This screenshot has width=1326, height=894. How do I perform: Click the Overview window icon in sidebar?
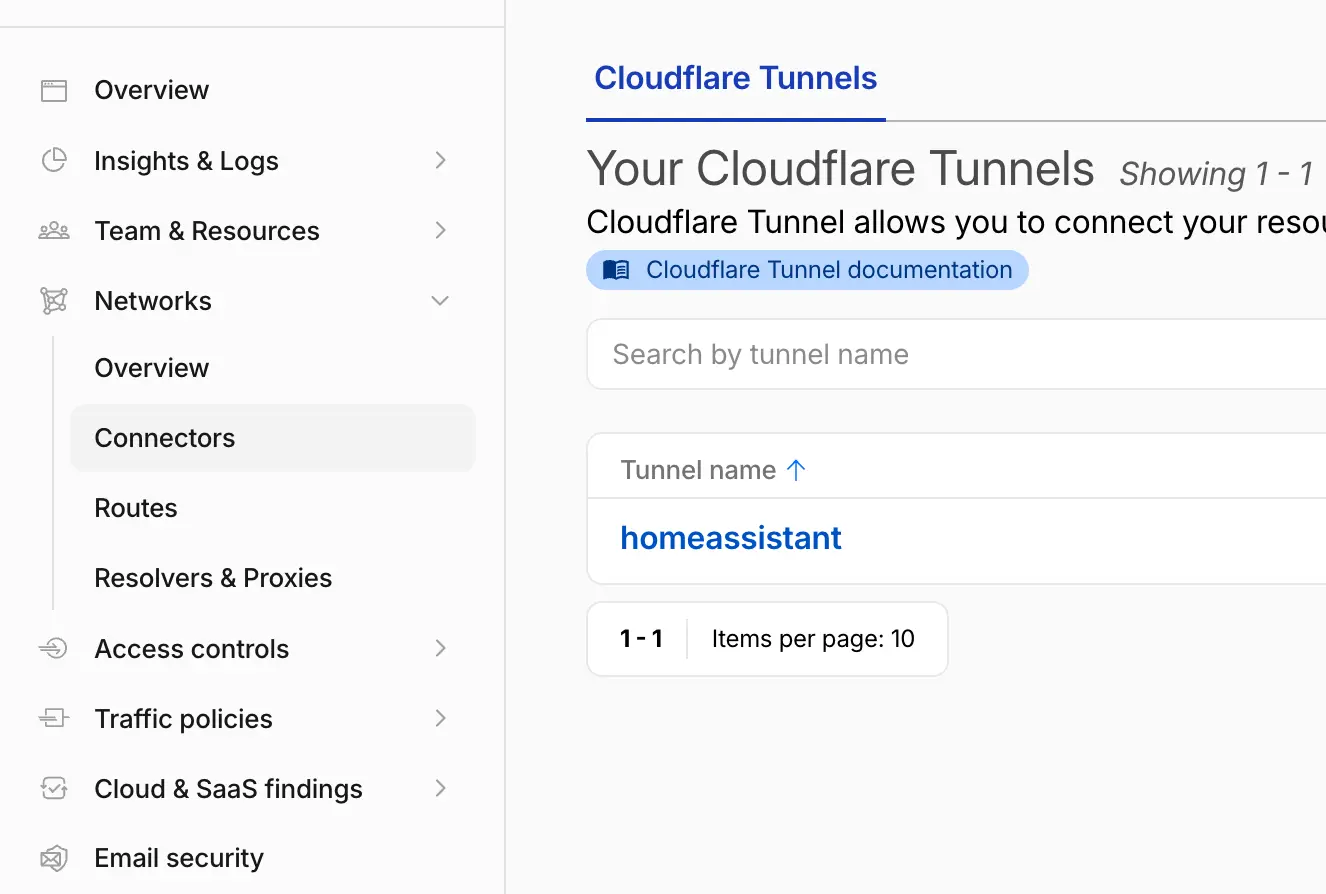pos(53,91)
